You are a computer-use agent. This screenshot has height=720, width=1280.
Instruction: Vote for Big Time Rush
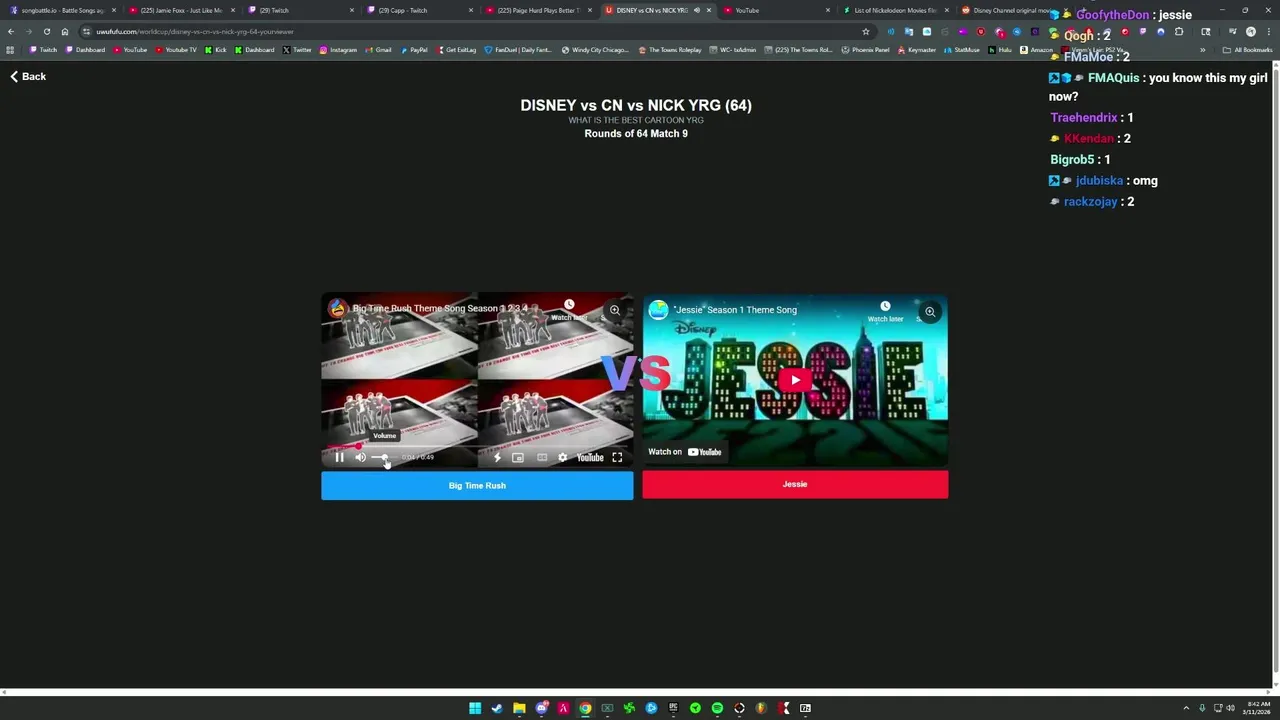pos(477,486)
